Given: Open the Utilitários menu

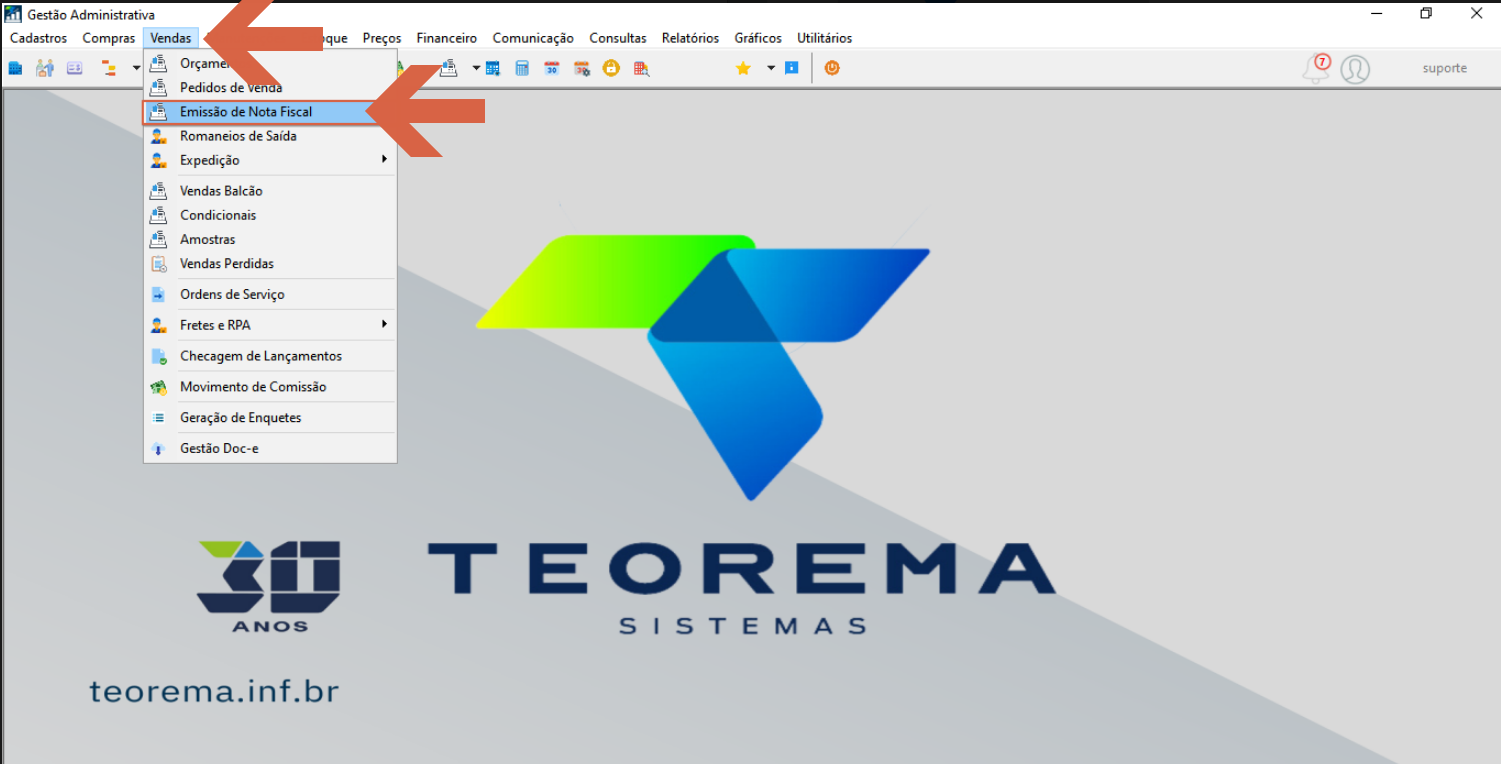Looking at the screenshot, I should 825,38.
